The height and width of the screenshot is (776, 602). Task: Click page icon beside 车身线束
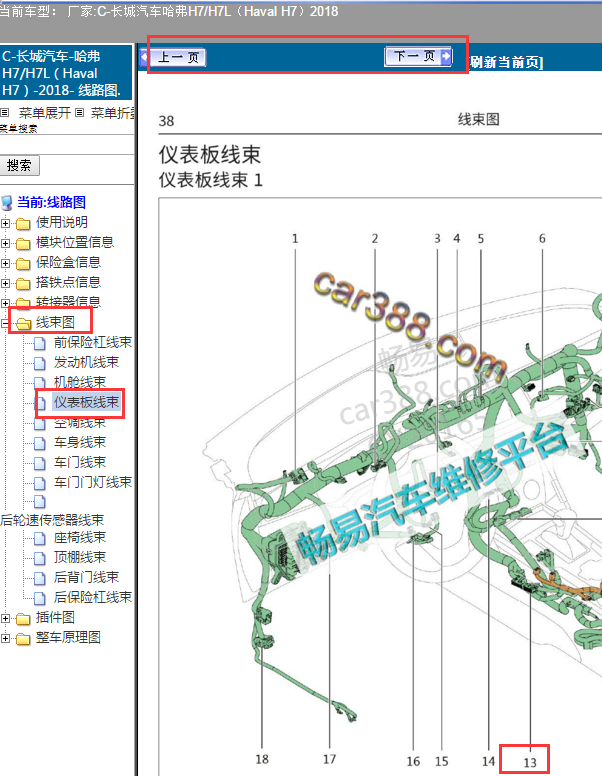tap(40, 443)
